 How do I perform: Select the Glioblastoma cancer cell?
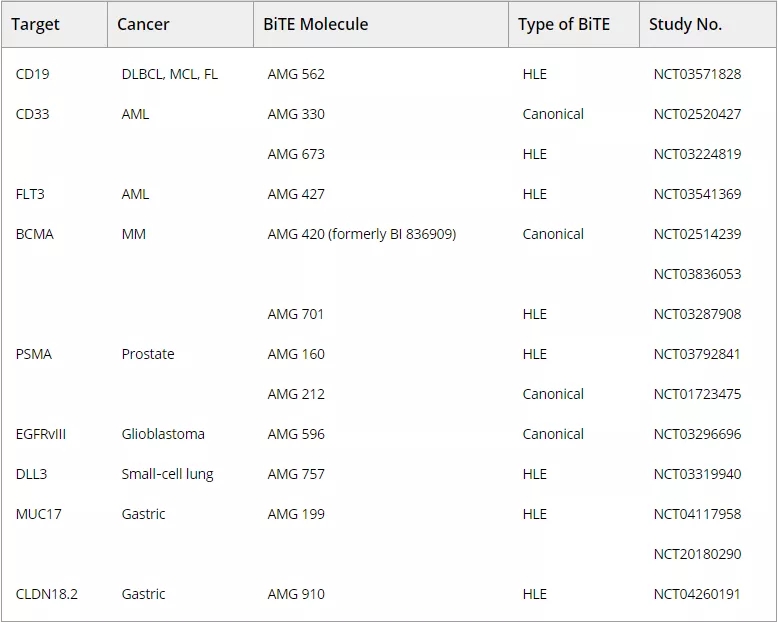pos(163,434)
